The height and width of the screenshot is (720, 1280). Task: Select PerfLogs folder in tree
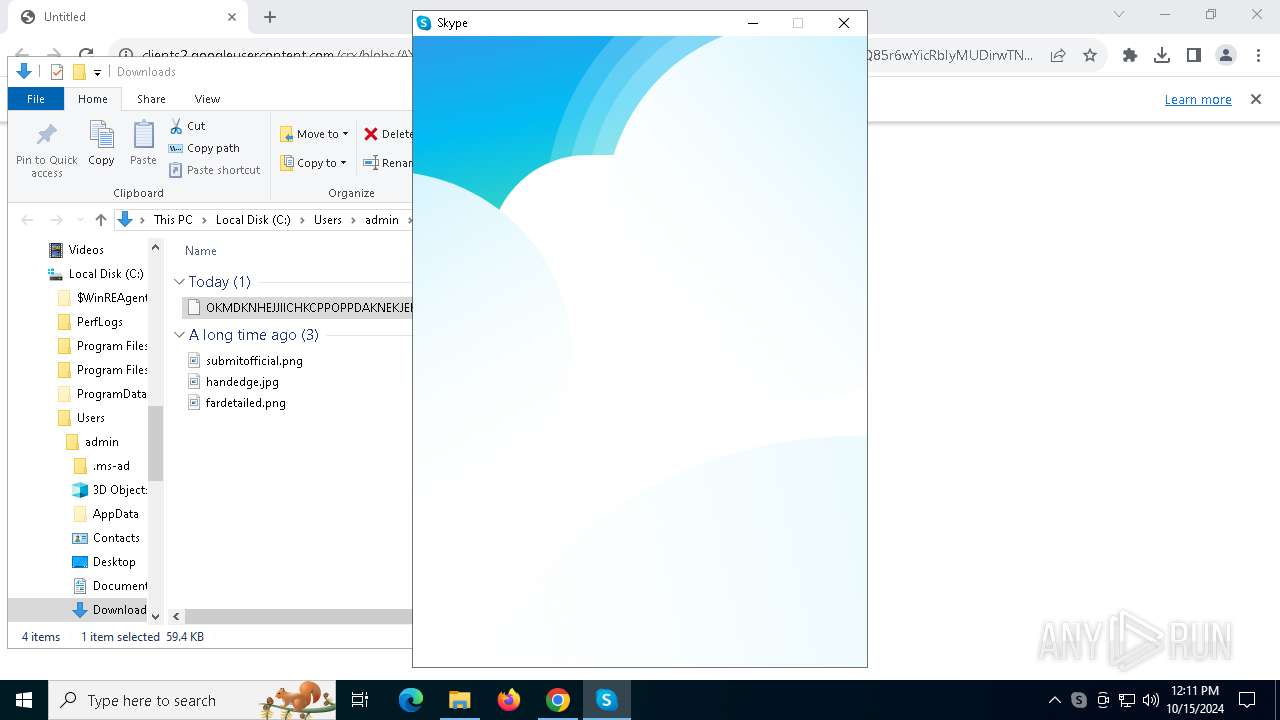[x=100, y=322]
